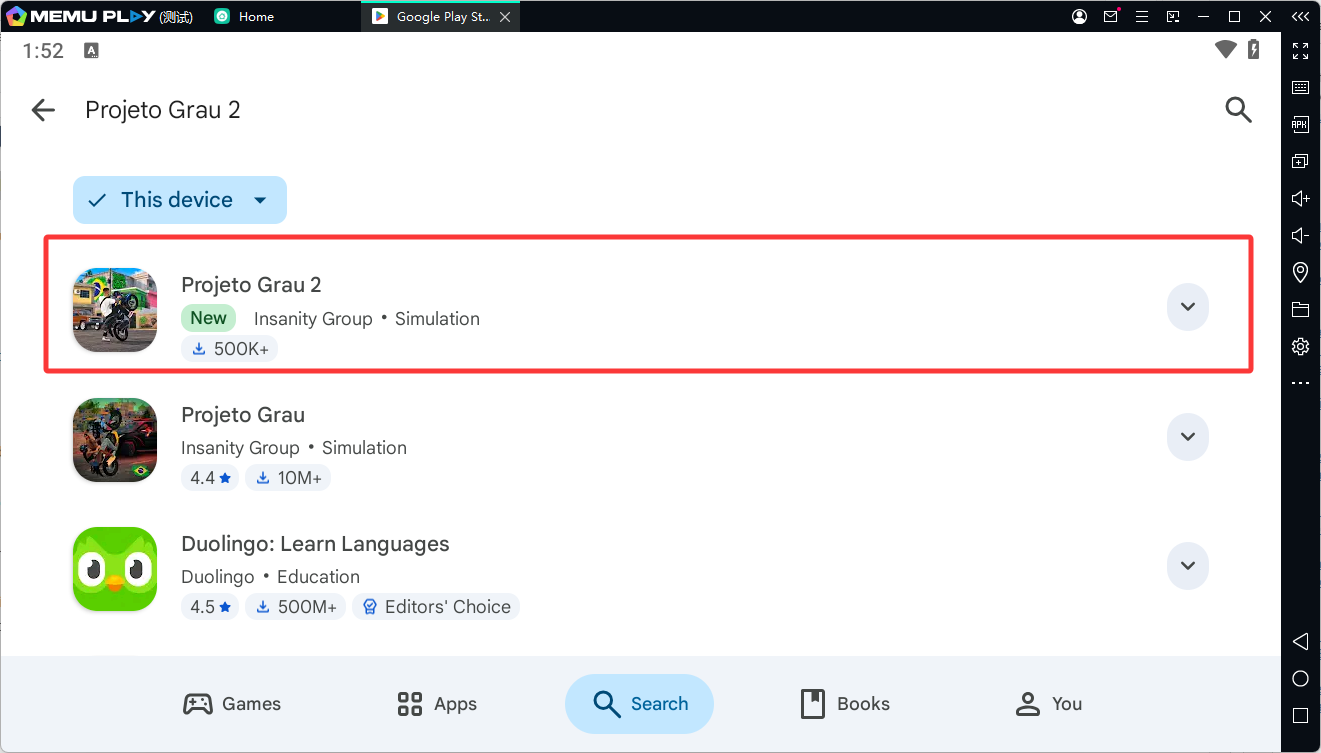Image resolution: width=1321 pixels, height=753 pixels.
Task: Select the 4.5 star rating chip
Action: click(x=210, y=607)
